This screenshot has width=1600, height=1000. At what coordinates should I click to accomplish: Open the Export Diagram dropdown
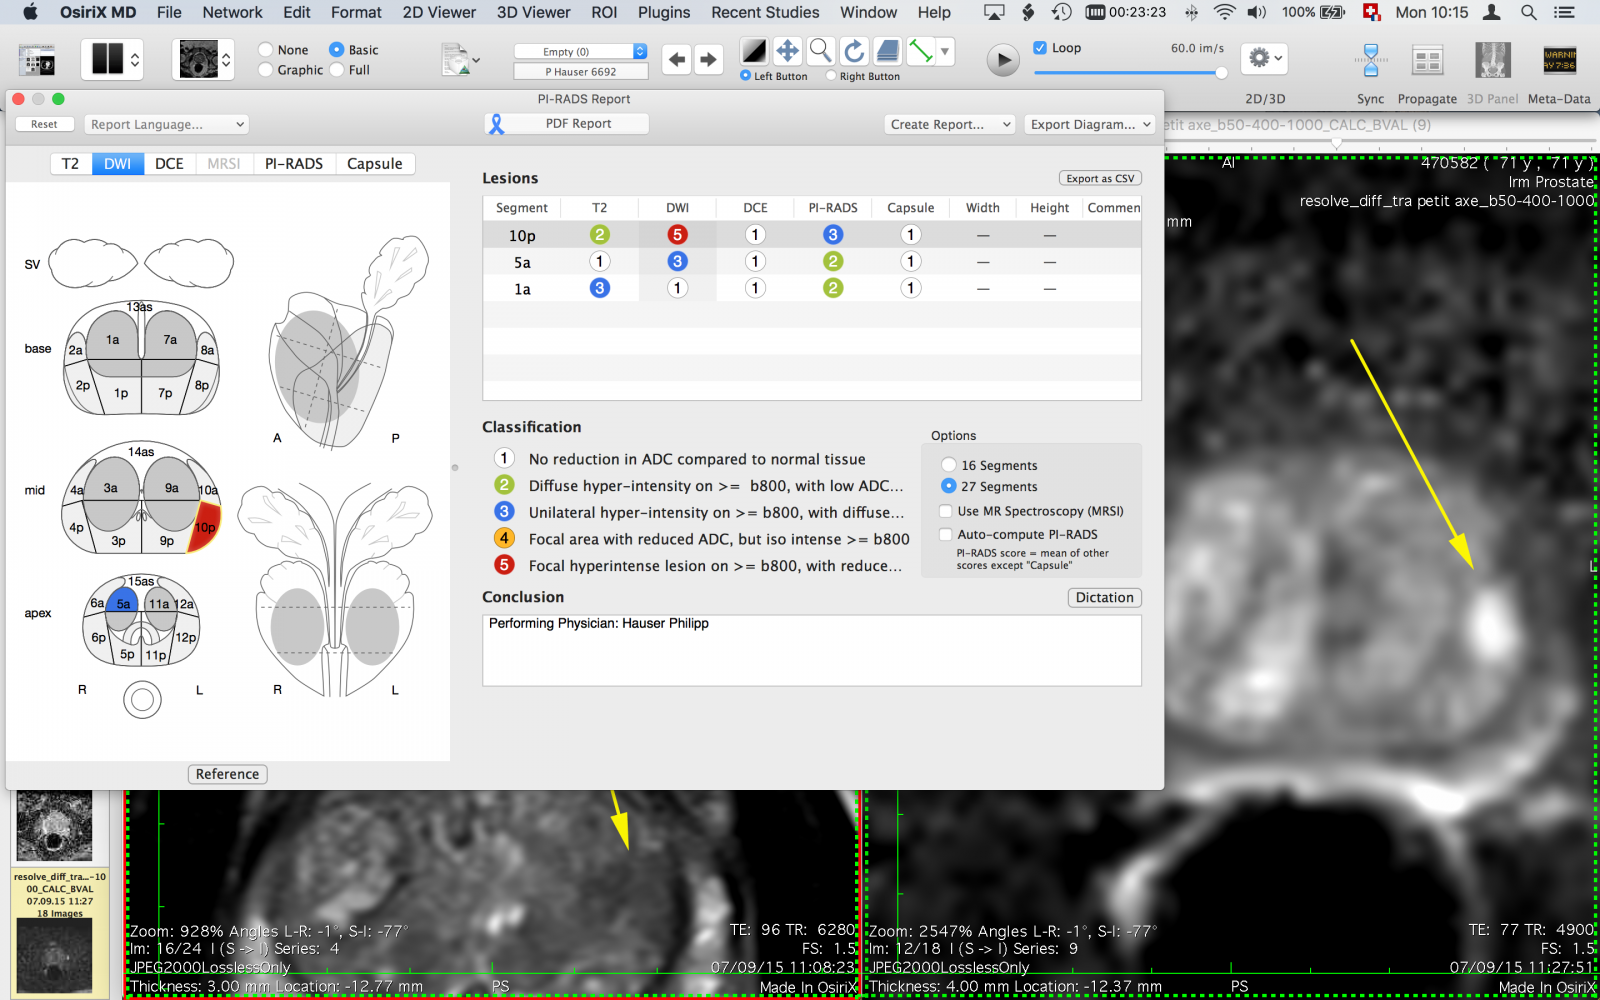click(x=1089, y=124)
